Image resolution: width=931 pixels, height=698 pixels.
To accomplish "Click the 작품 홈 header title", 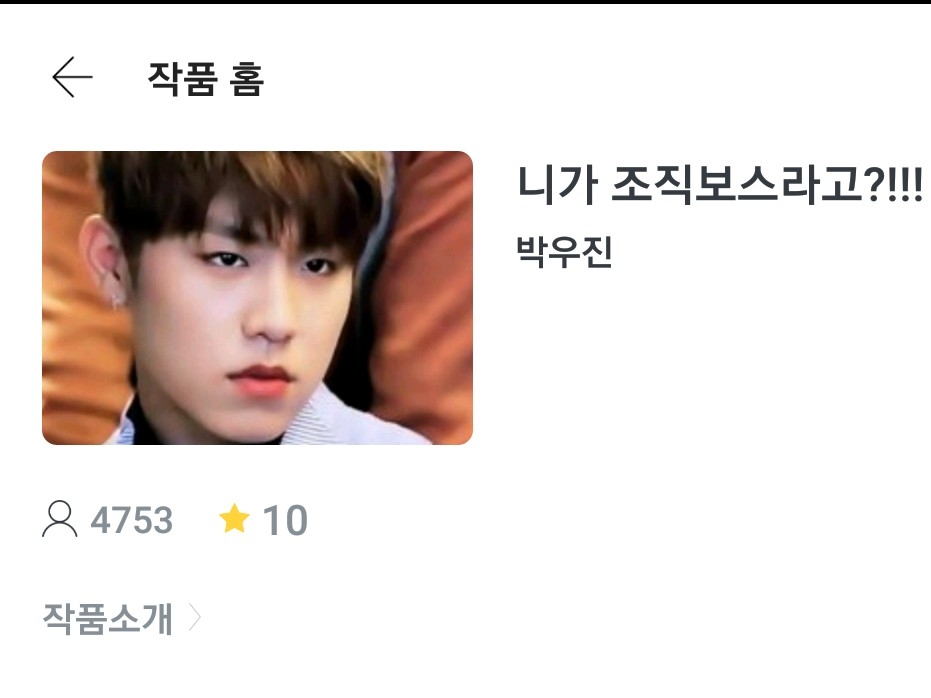I will (205, 78).
